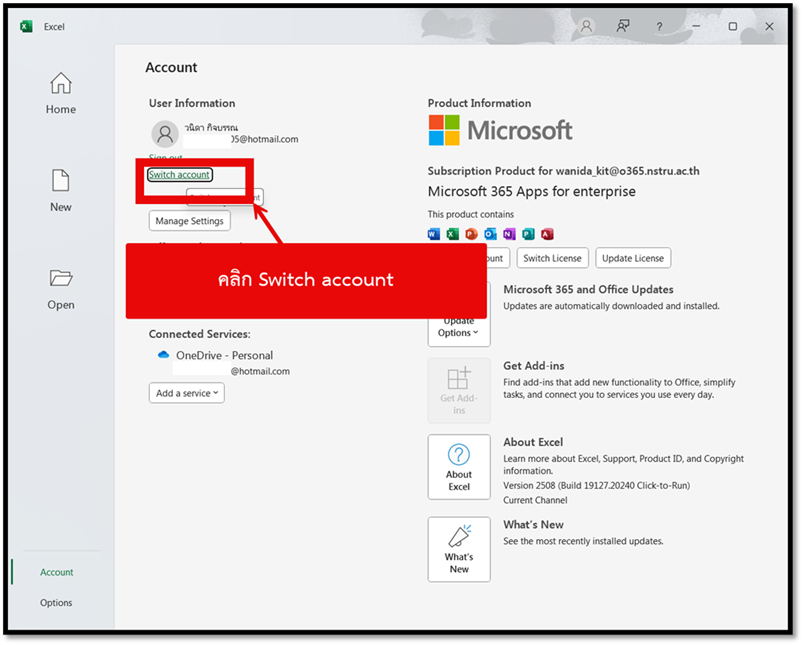
Task: Click the Update License button
Action: [633, 258]
